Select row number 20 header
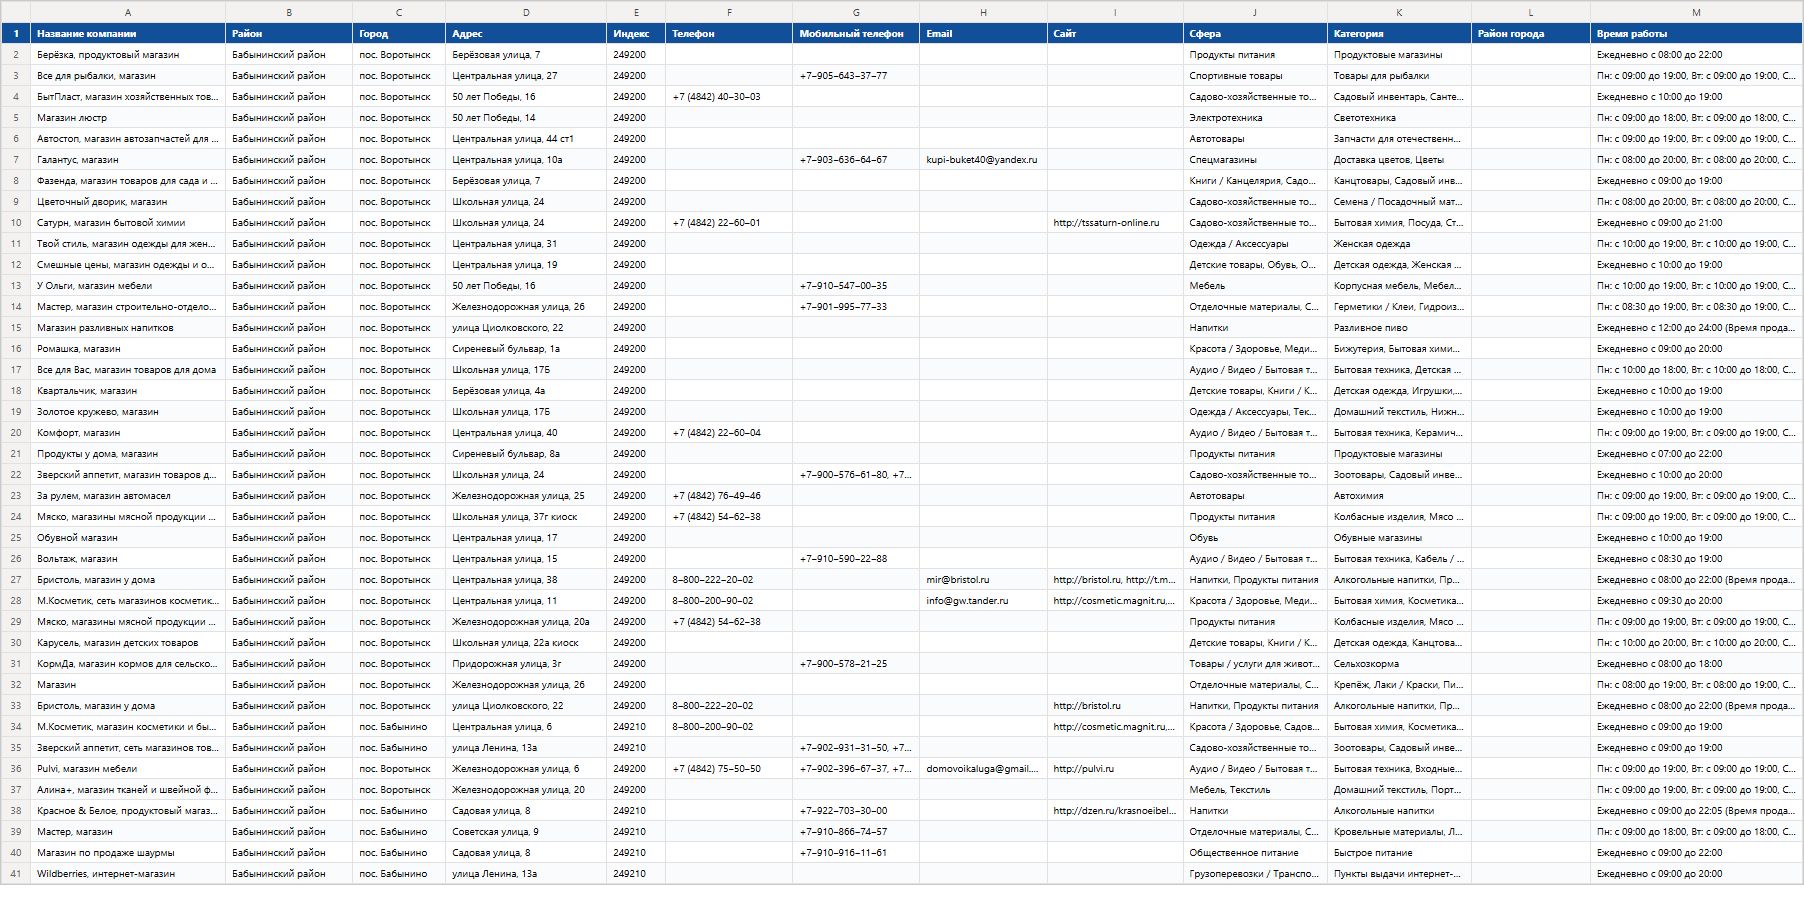 coord(16,433)
